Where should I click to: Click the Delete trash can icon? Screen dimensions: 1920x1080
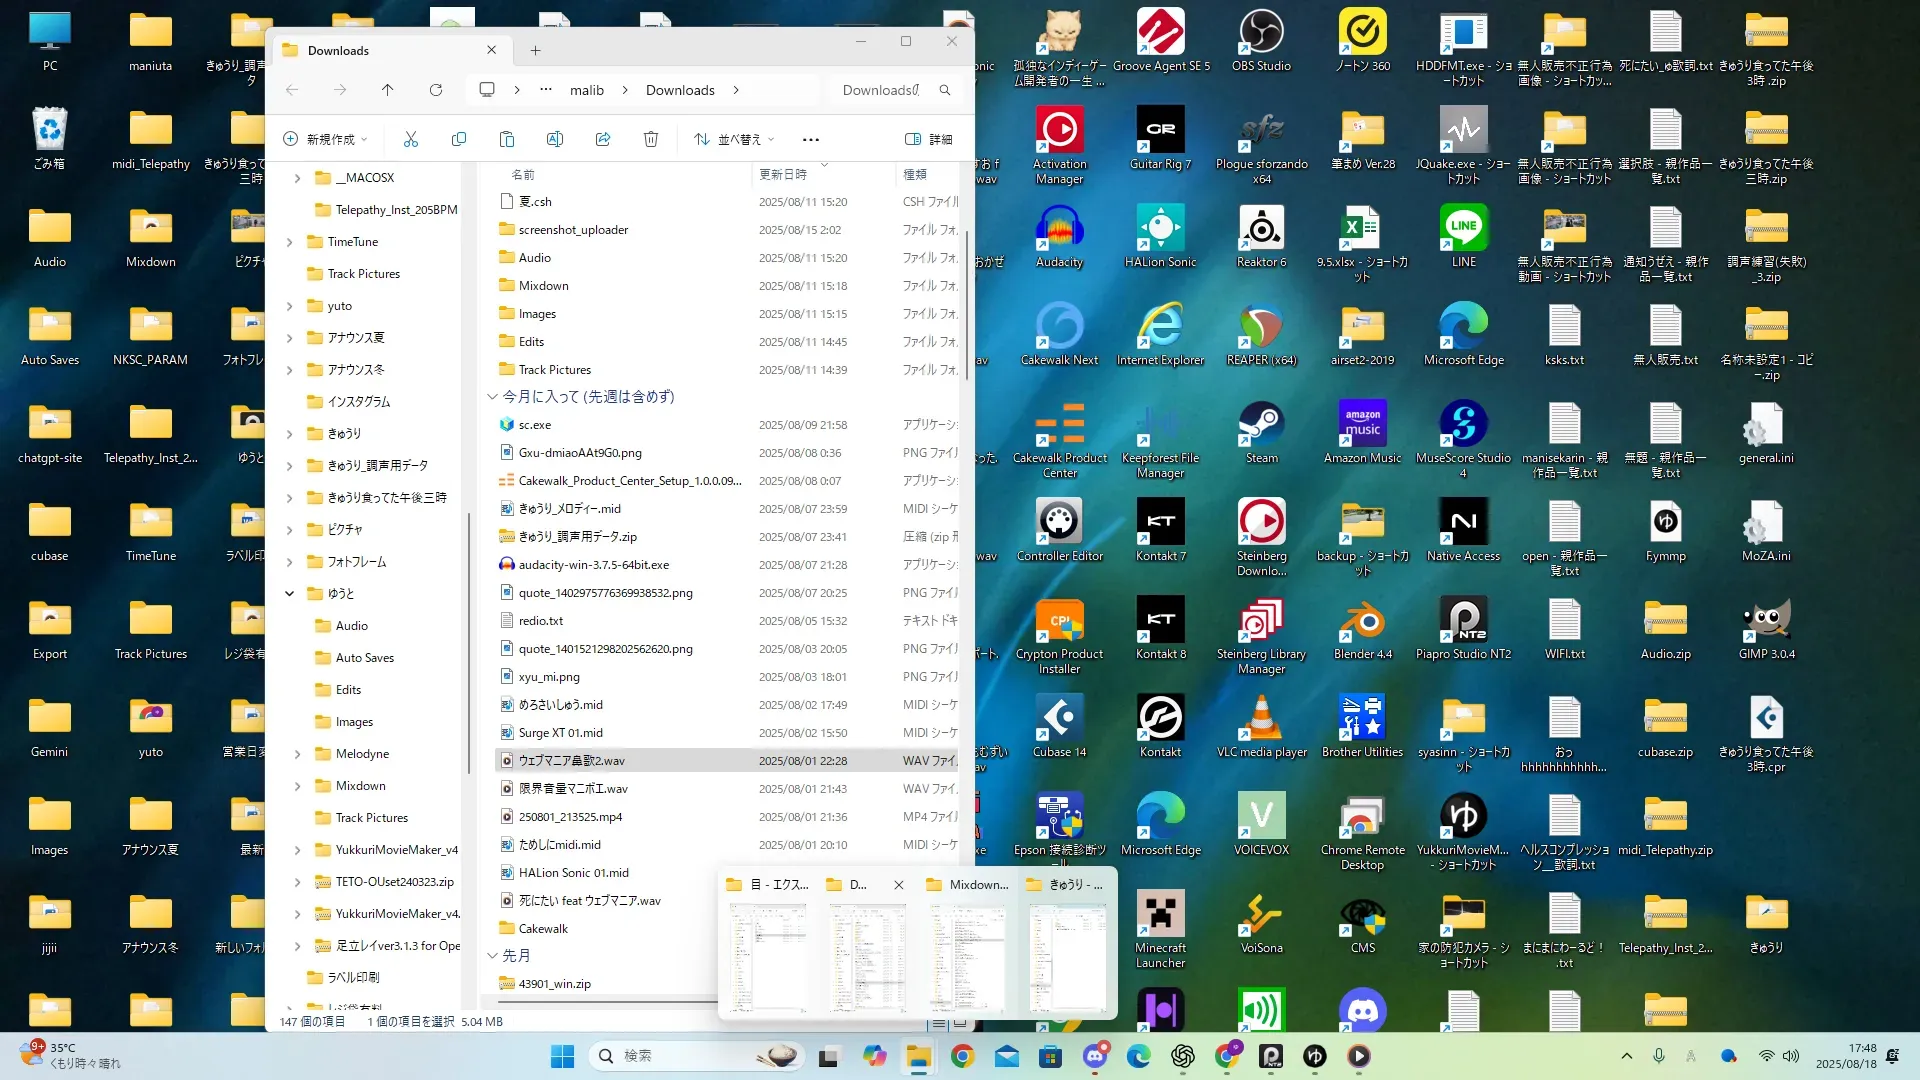[x=651, y=139]
